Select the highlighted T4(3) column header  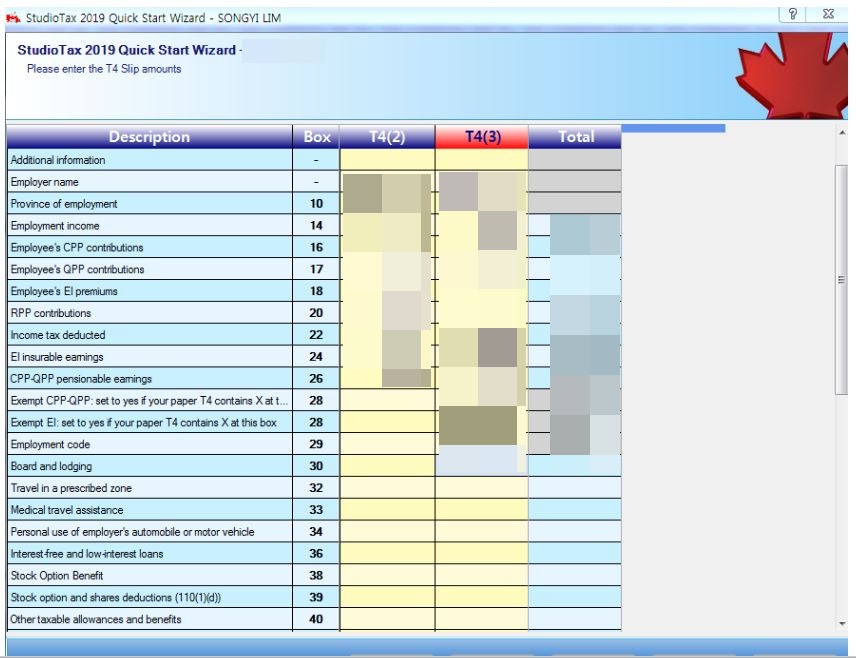pos(482,137)
